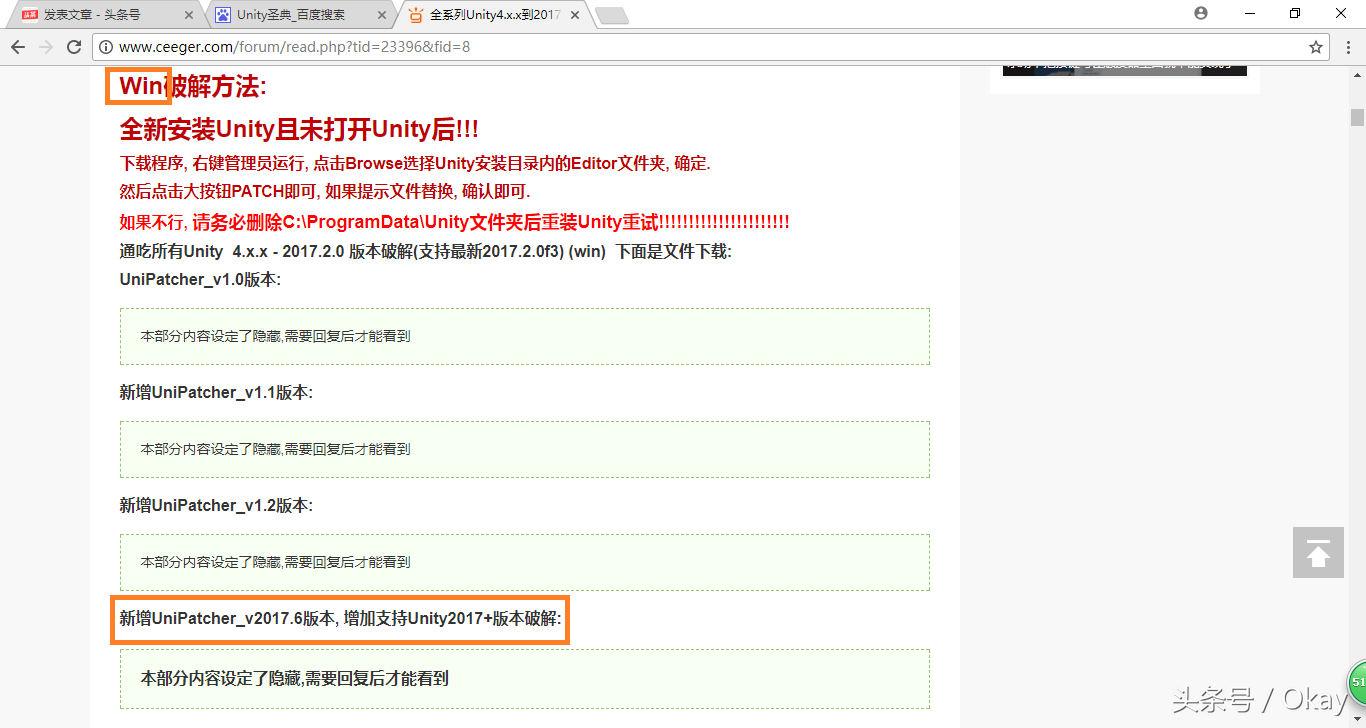This screenshot has width=1366, height=728.
Task: Open a new tab with the new-tab button
Action: click(611, 16)
